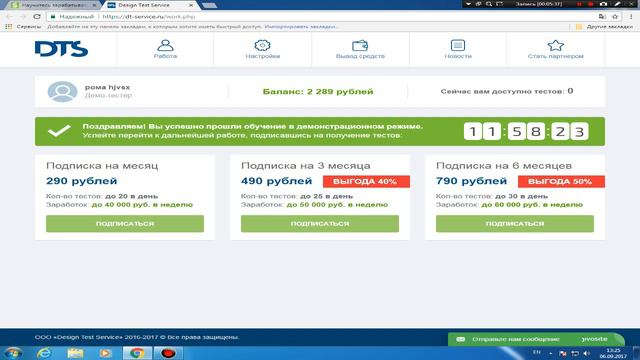Click the taskbar clock showing 13:25
The height and width of the screenshot is (360, 640).
click(613, 353)
